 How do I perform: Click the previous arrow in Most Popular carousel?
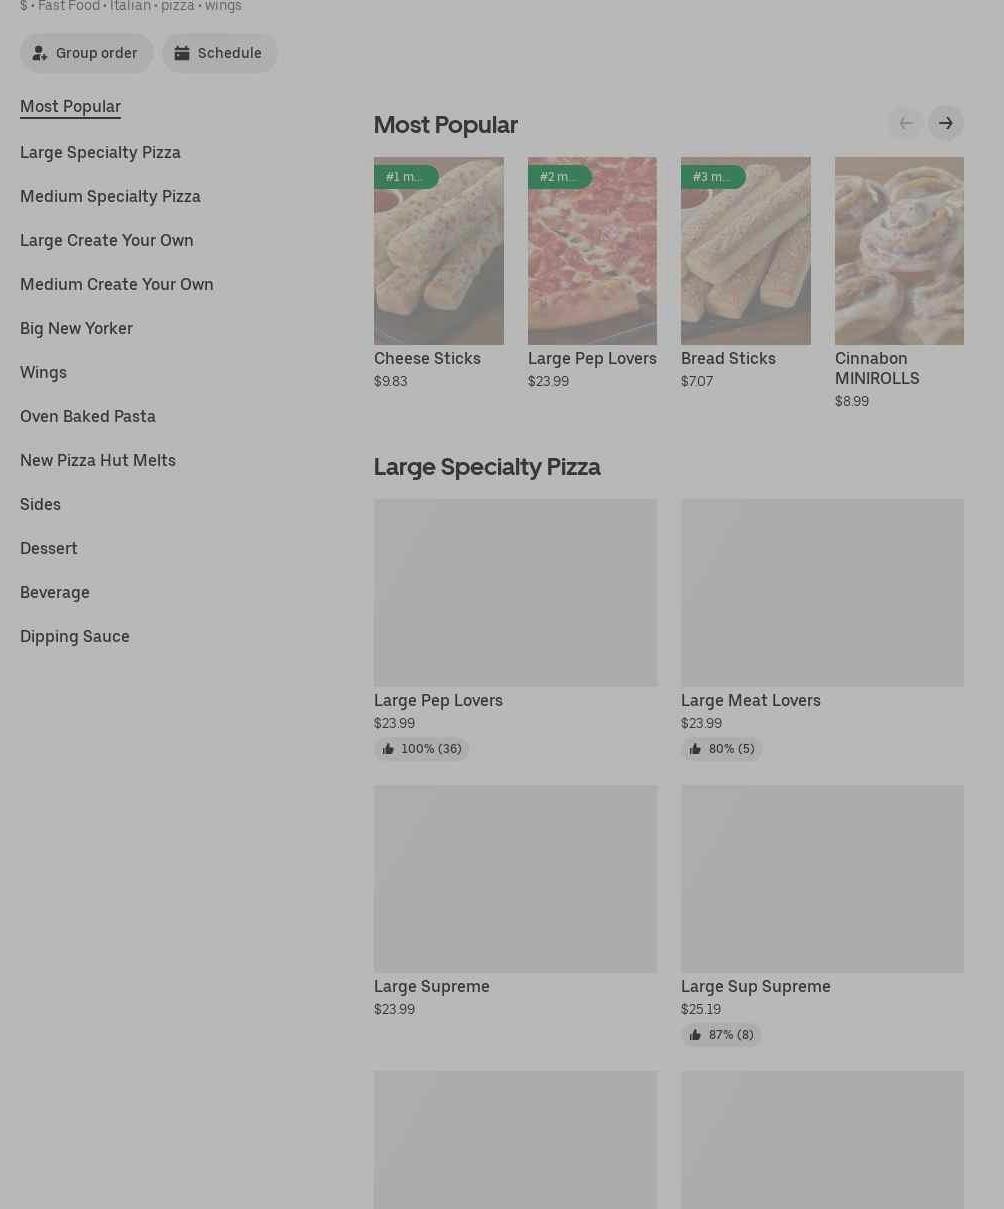(906, 123)
